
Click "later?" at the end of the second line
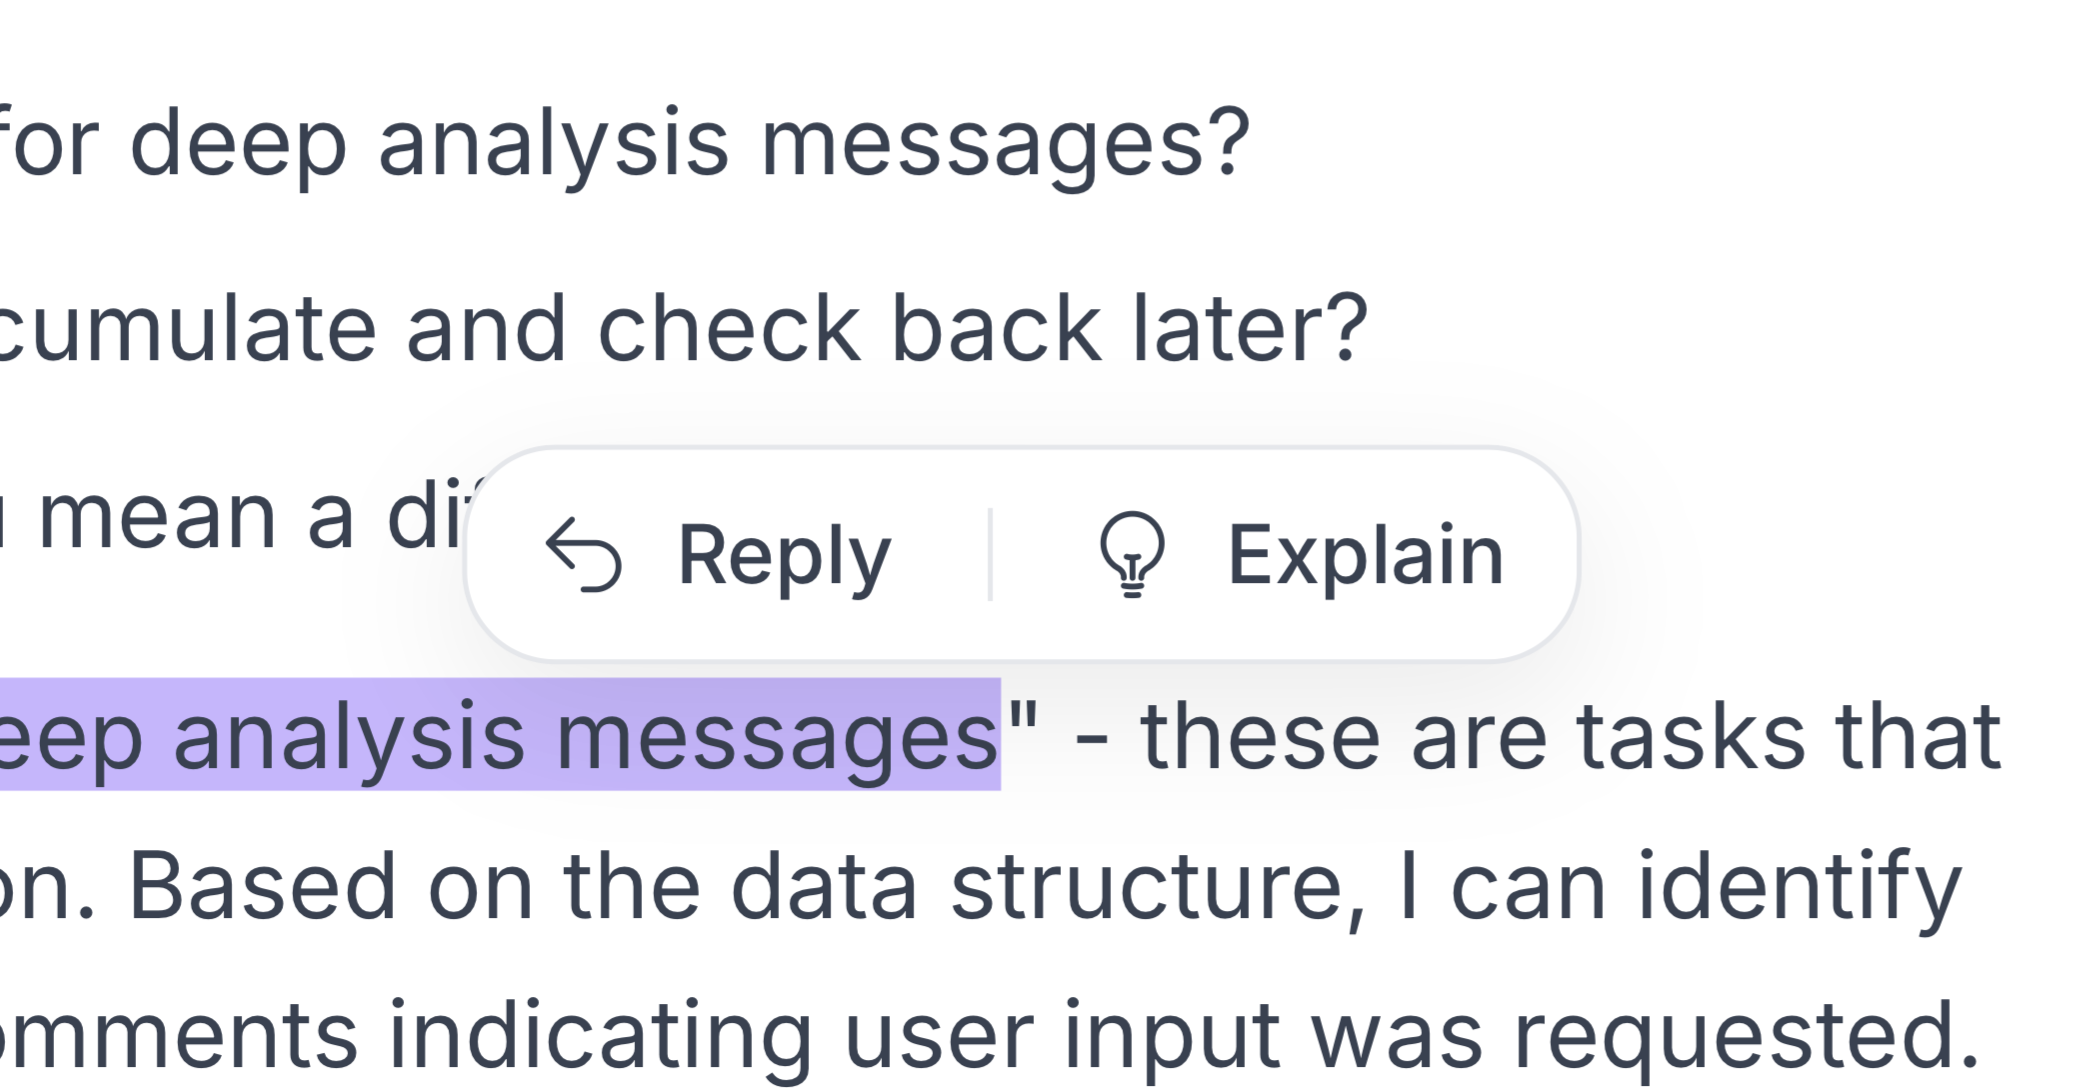[1249, 329]
